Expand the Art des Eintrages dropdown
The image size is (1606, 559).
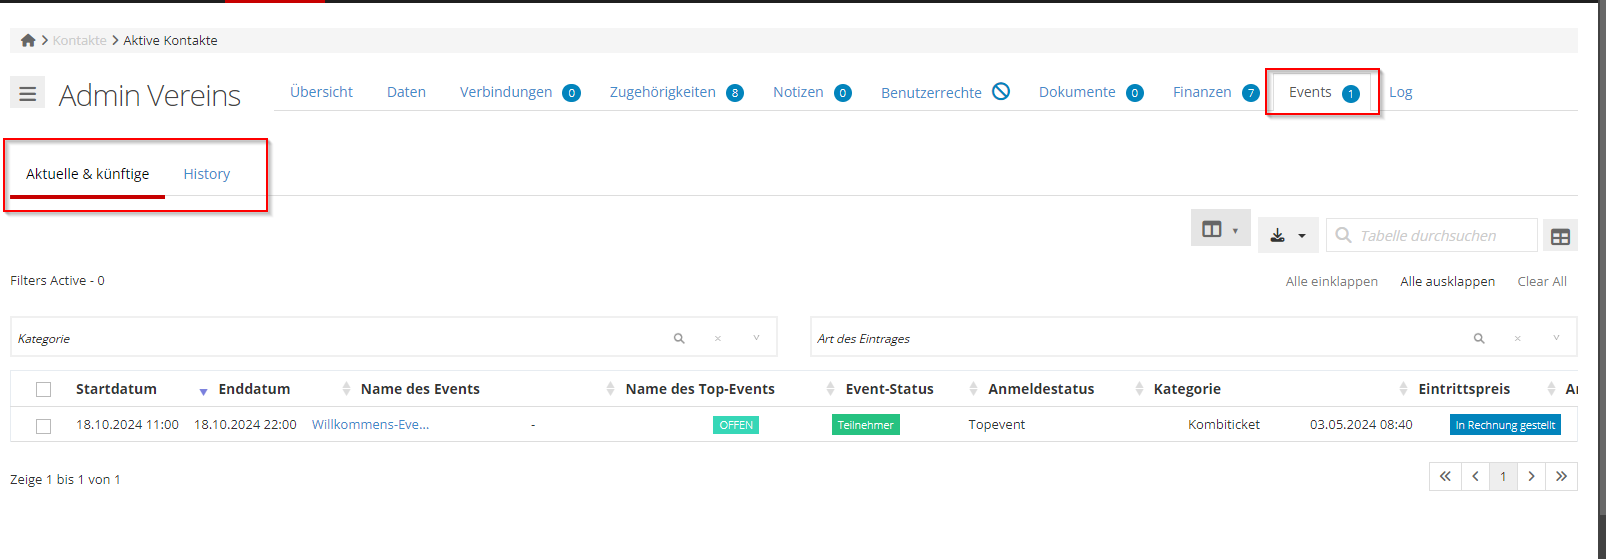[1556, 339]
